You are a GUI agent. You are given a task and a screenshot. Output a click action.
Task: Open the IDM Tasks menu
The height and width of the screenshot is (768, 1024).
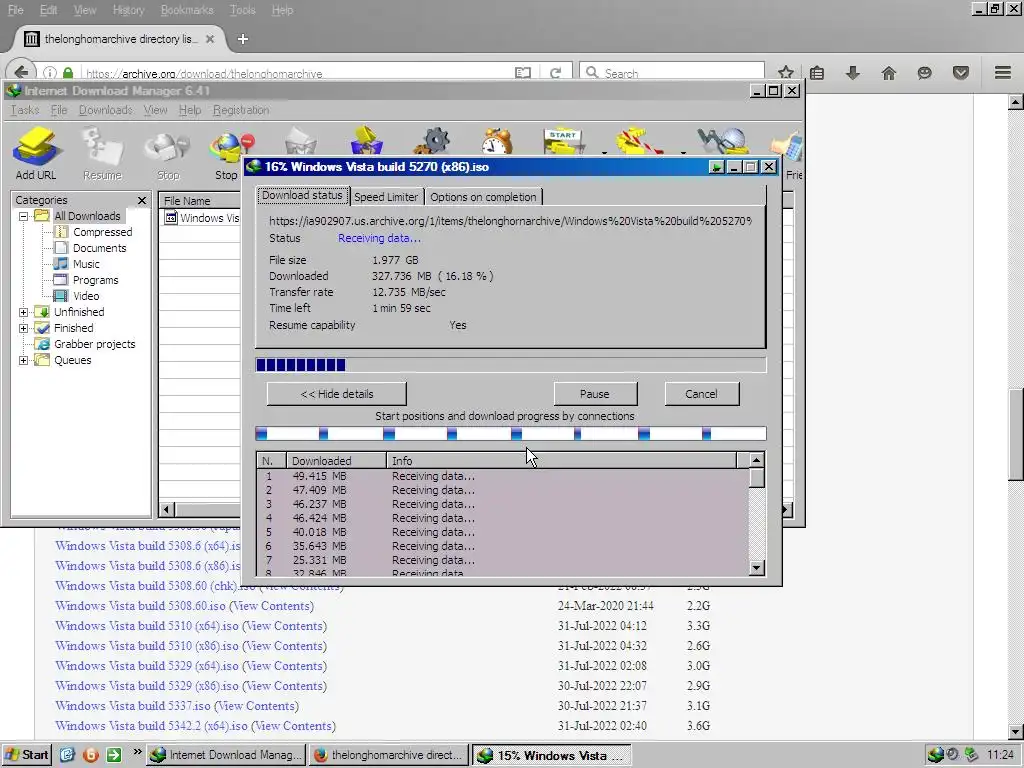pyautogui.click(x=25, y=110)
